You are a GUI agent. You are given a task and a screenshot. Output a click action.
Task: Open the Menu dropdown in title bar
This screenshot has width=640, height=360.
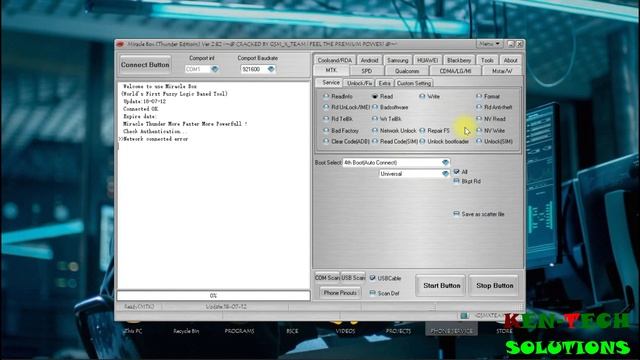click(x=489, y=44)
